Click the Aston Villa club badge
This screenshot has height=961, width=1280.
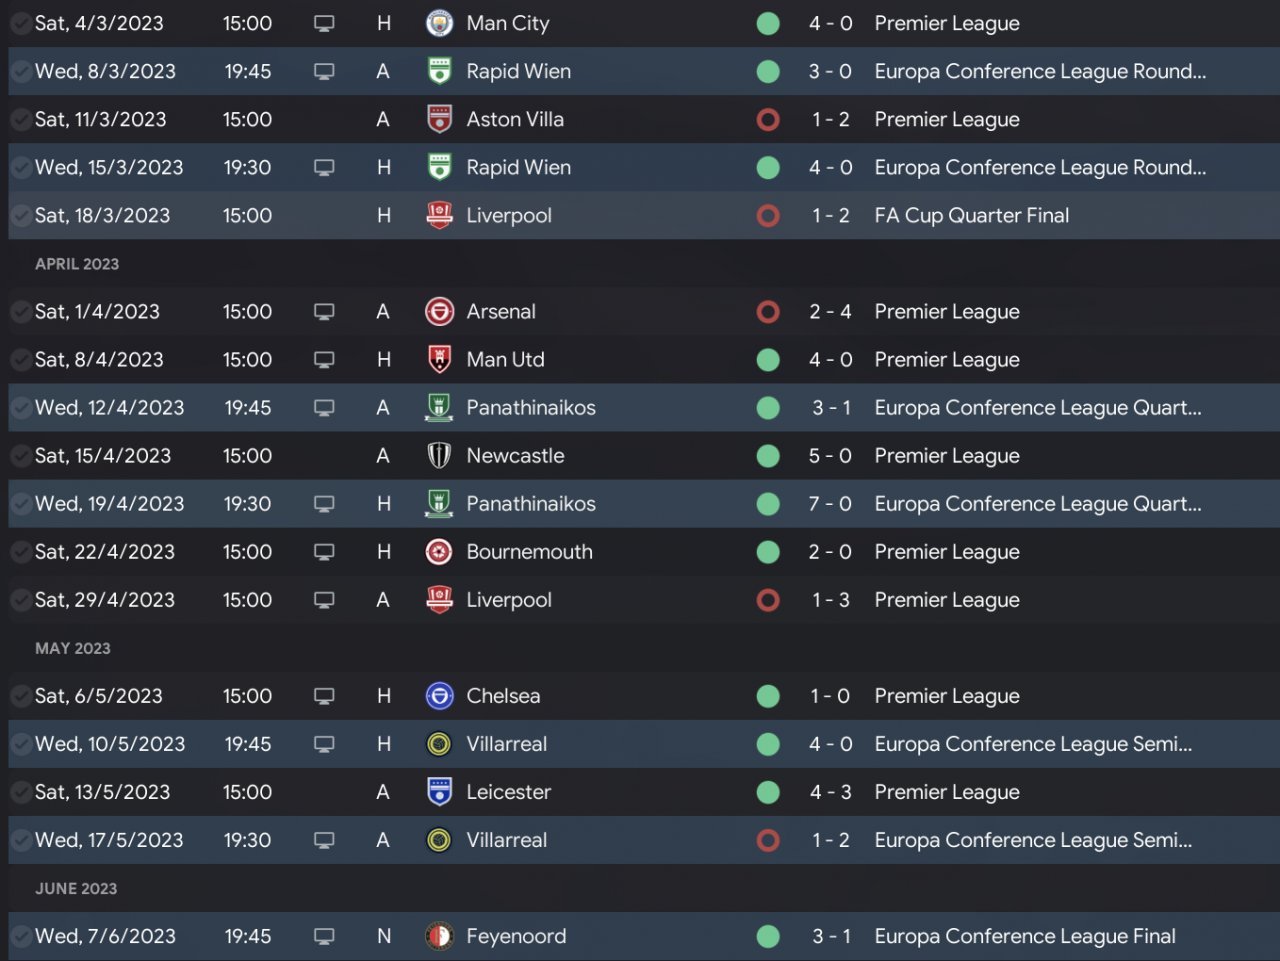tap(439, 119)
